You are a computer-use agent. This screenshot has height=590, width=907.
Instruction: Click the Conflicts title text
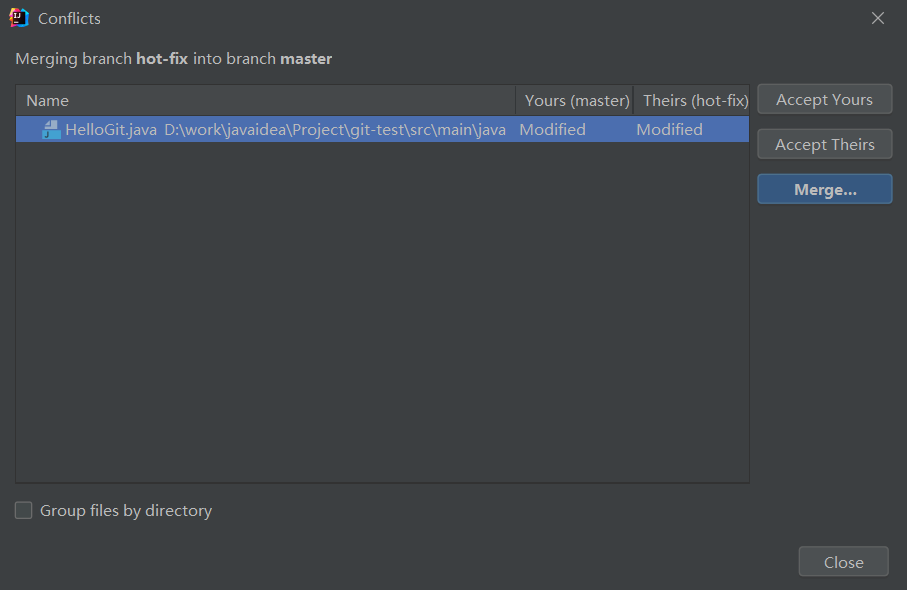coord(69,18)
